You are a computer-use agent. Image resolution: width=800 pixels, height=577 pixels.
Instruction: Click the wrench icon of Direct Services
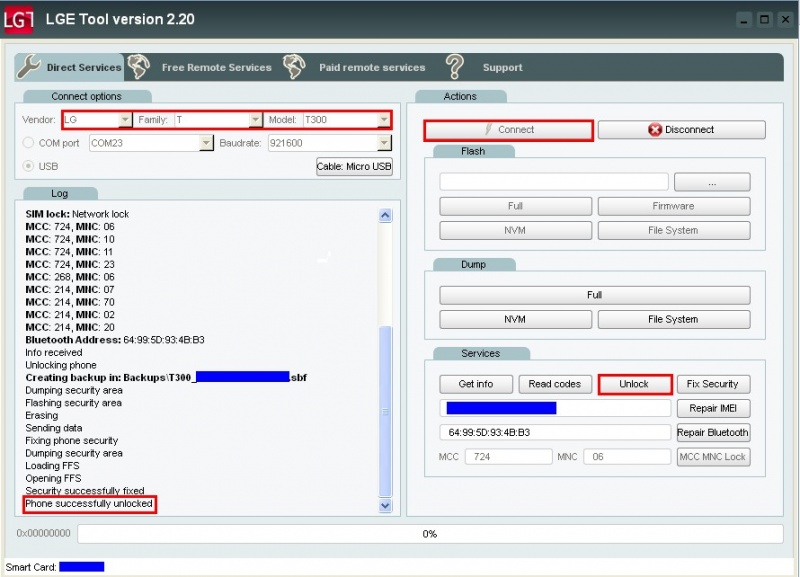(29, 67)
